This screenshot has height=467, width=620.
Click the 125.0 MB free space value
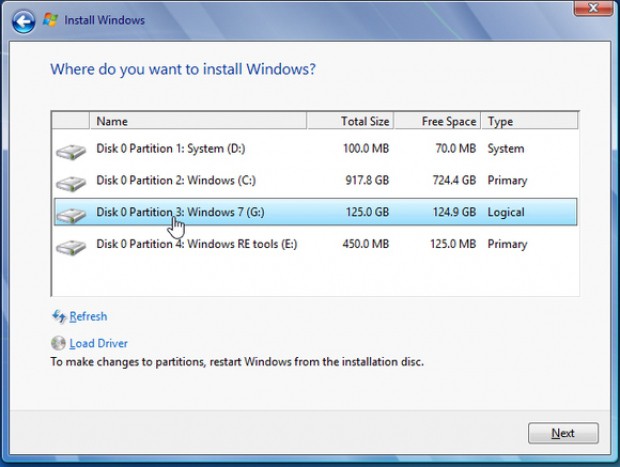point(453,244)
